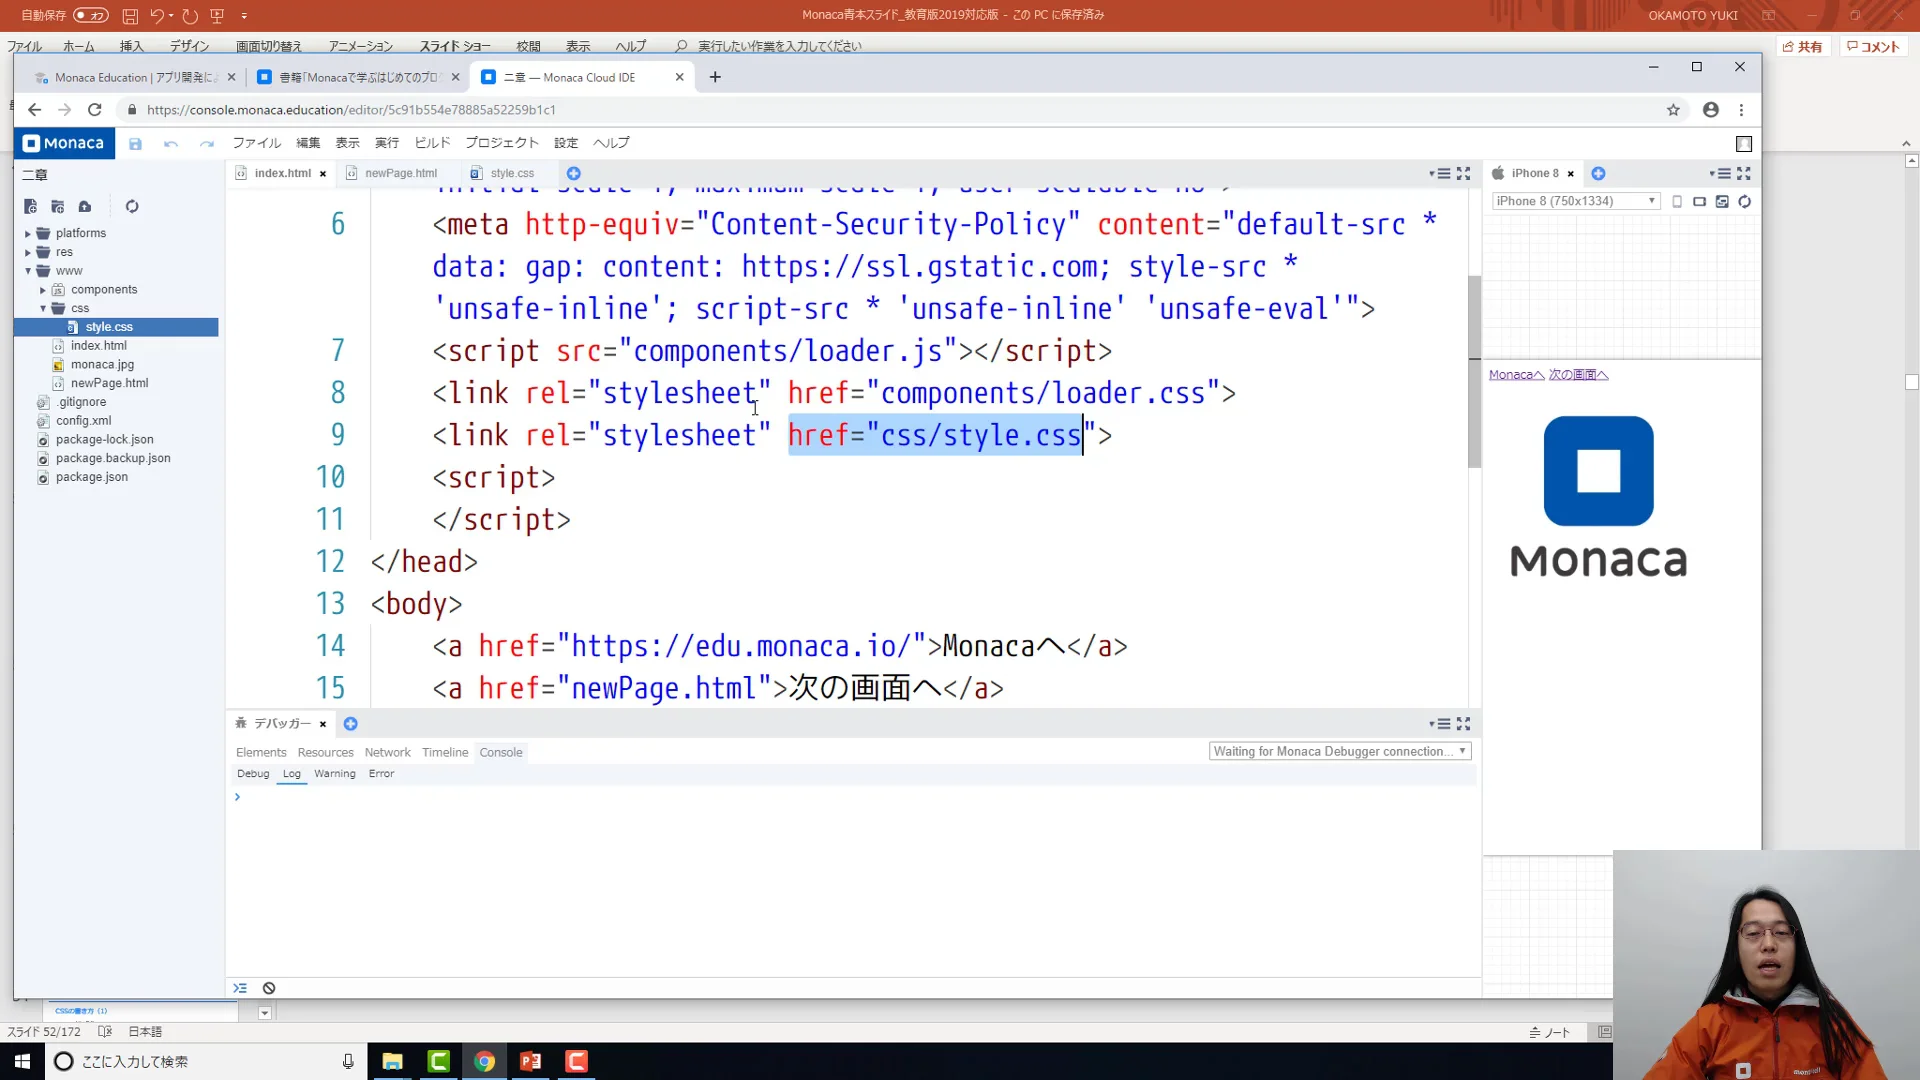Click the Windows taskbar search box

[206, 1061]
